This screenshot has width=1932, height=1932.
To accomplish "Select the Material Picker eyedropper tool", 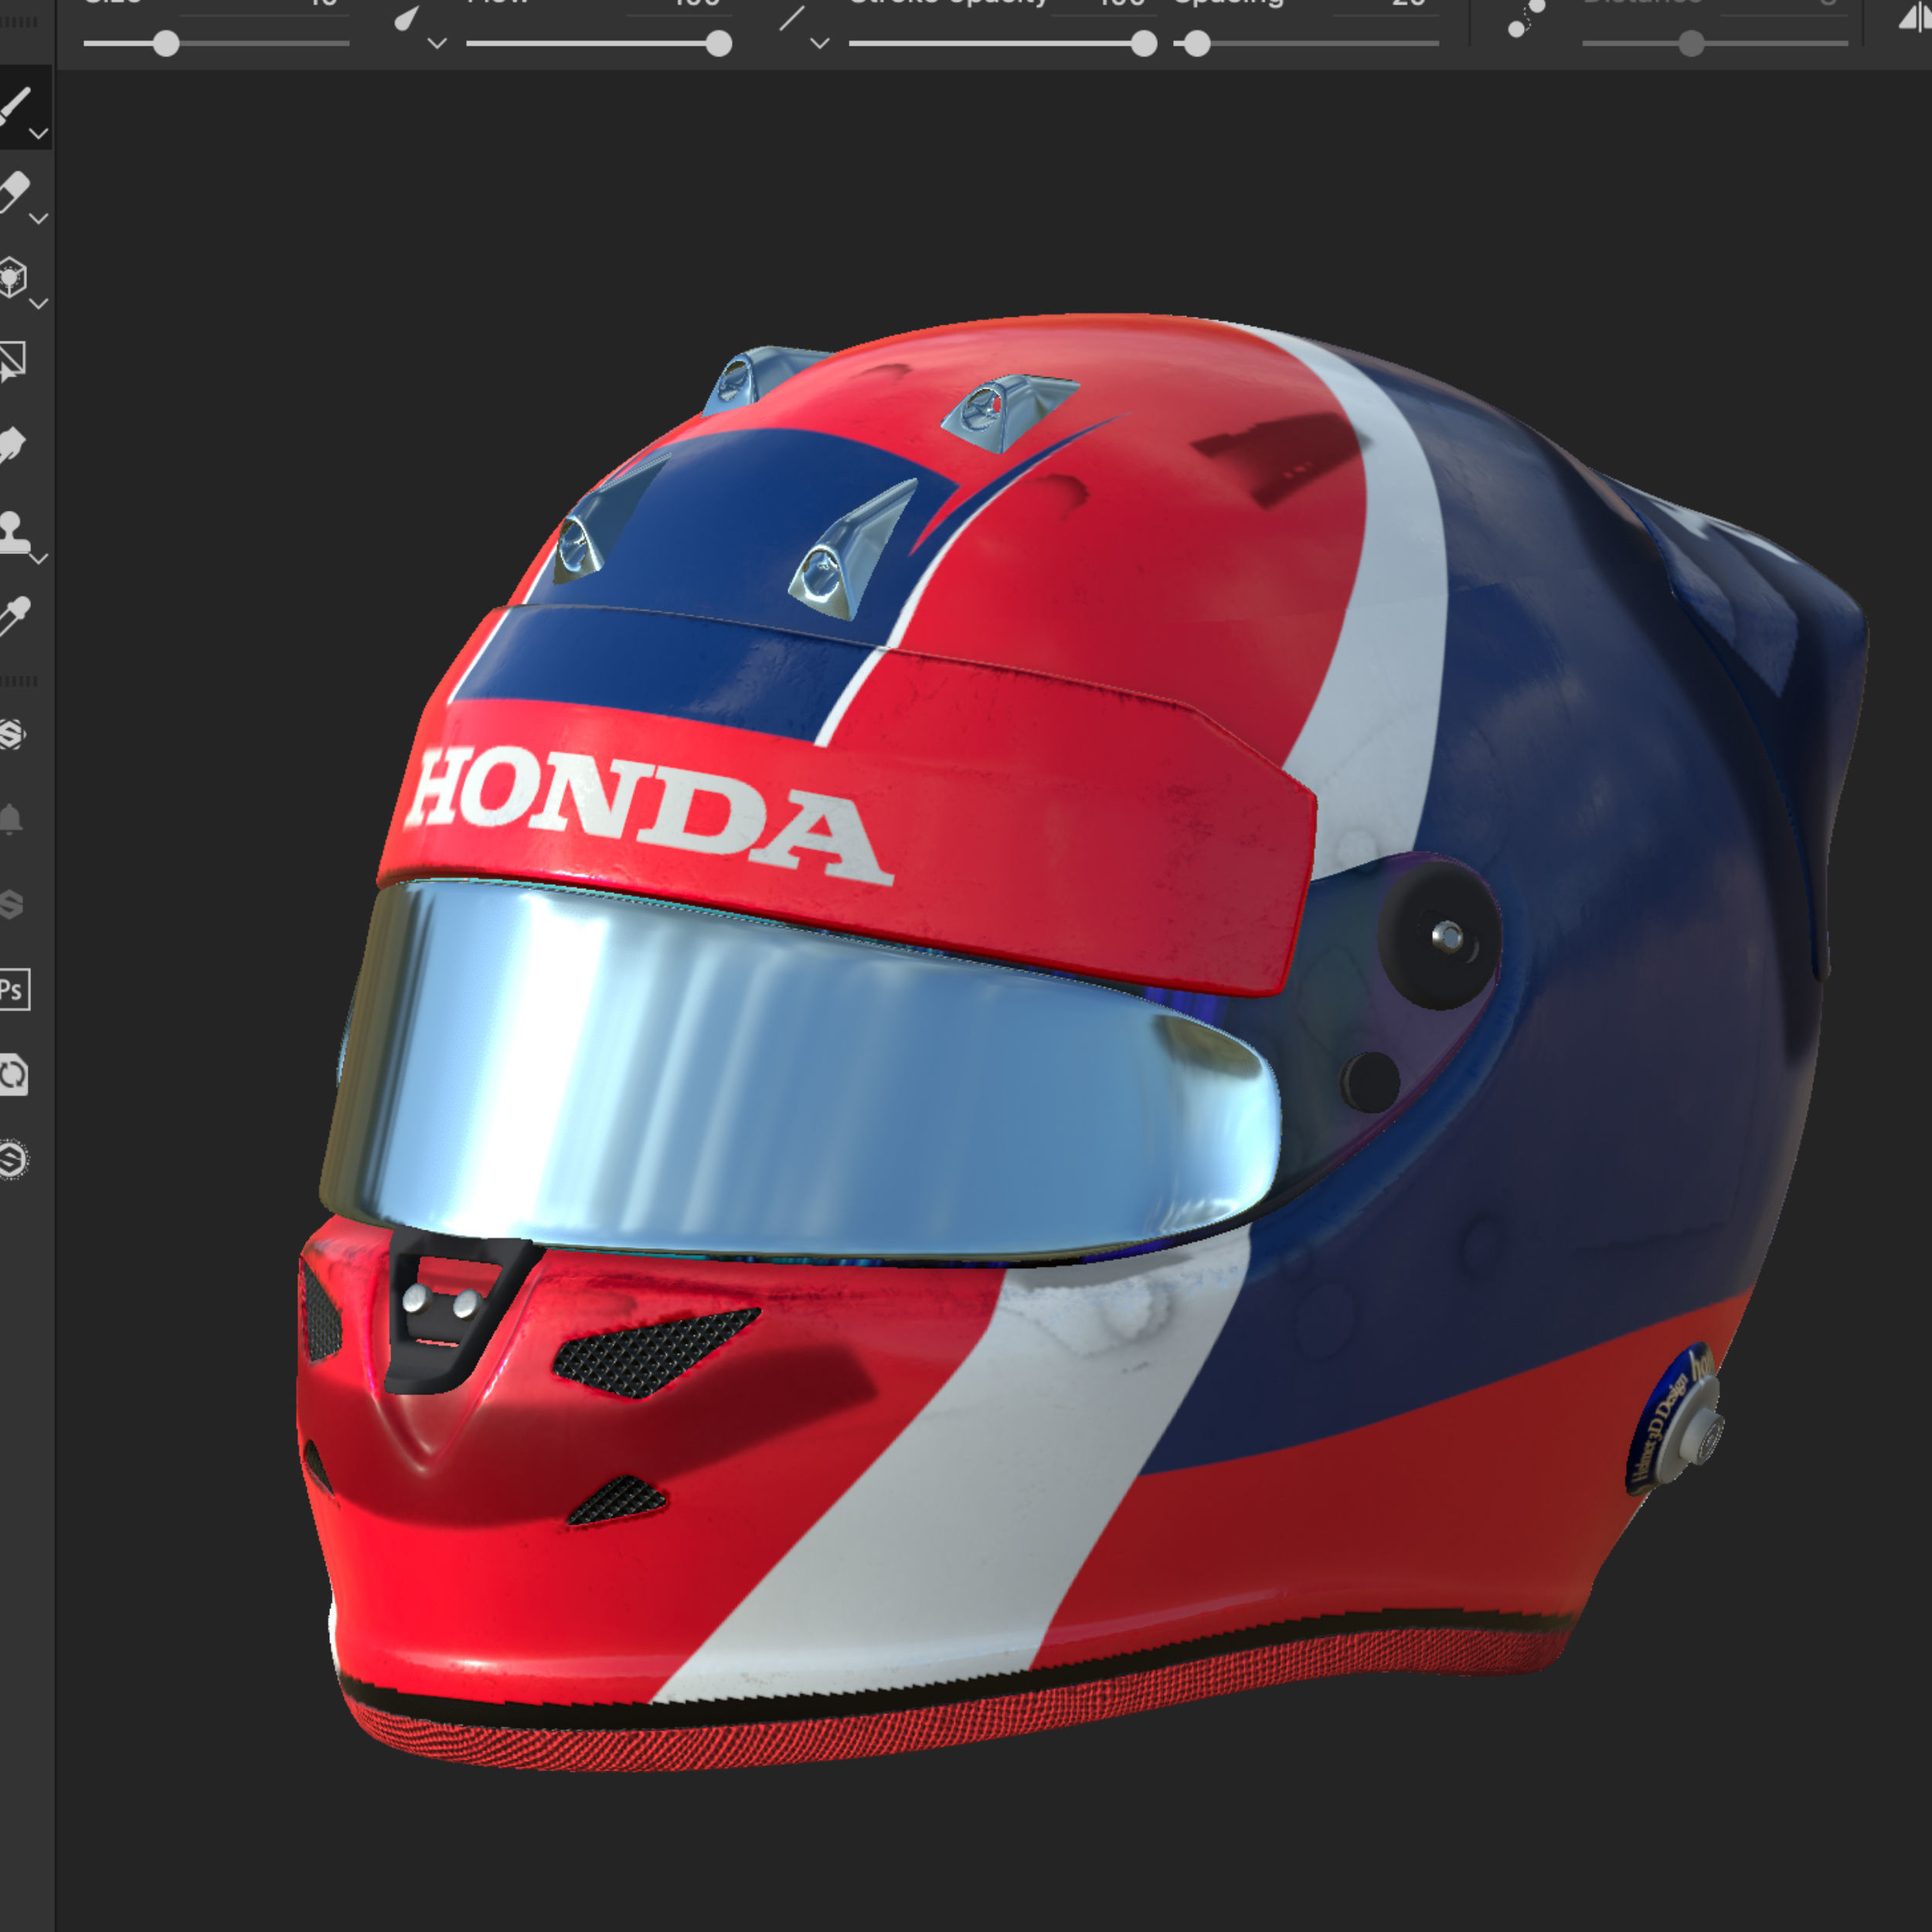I will click(14, 617).
